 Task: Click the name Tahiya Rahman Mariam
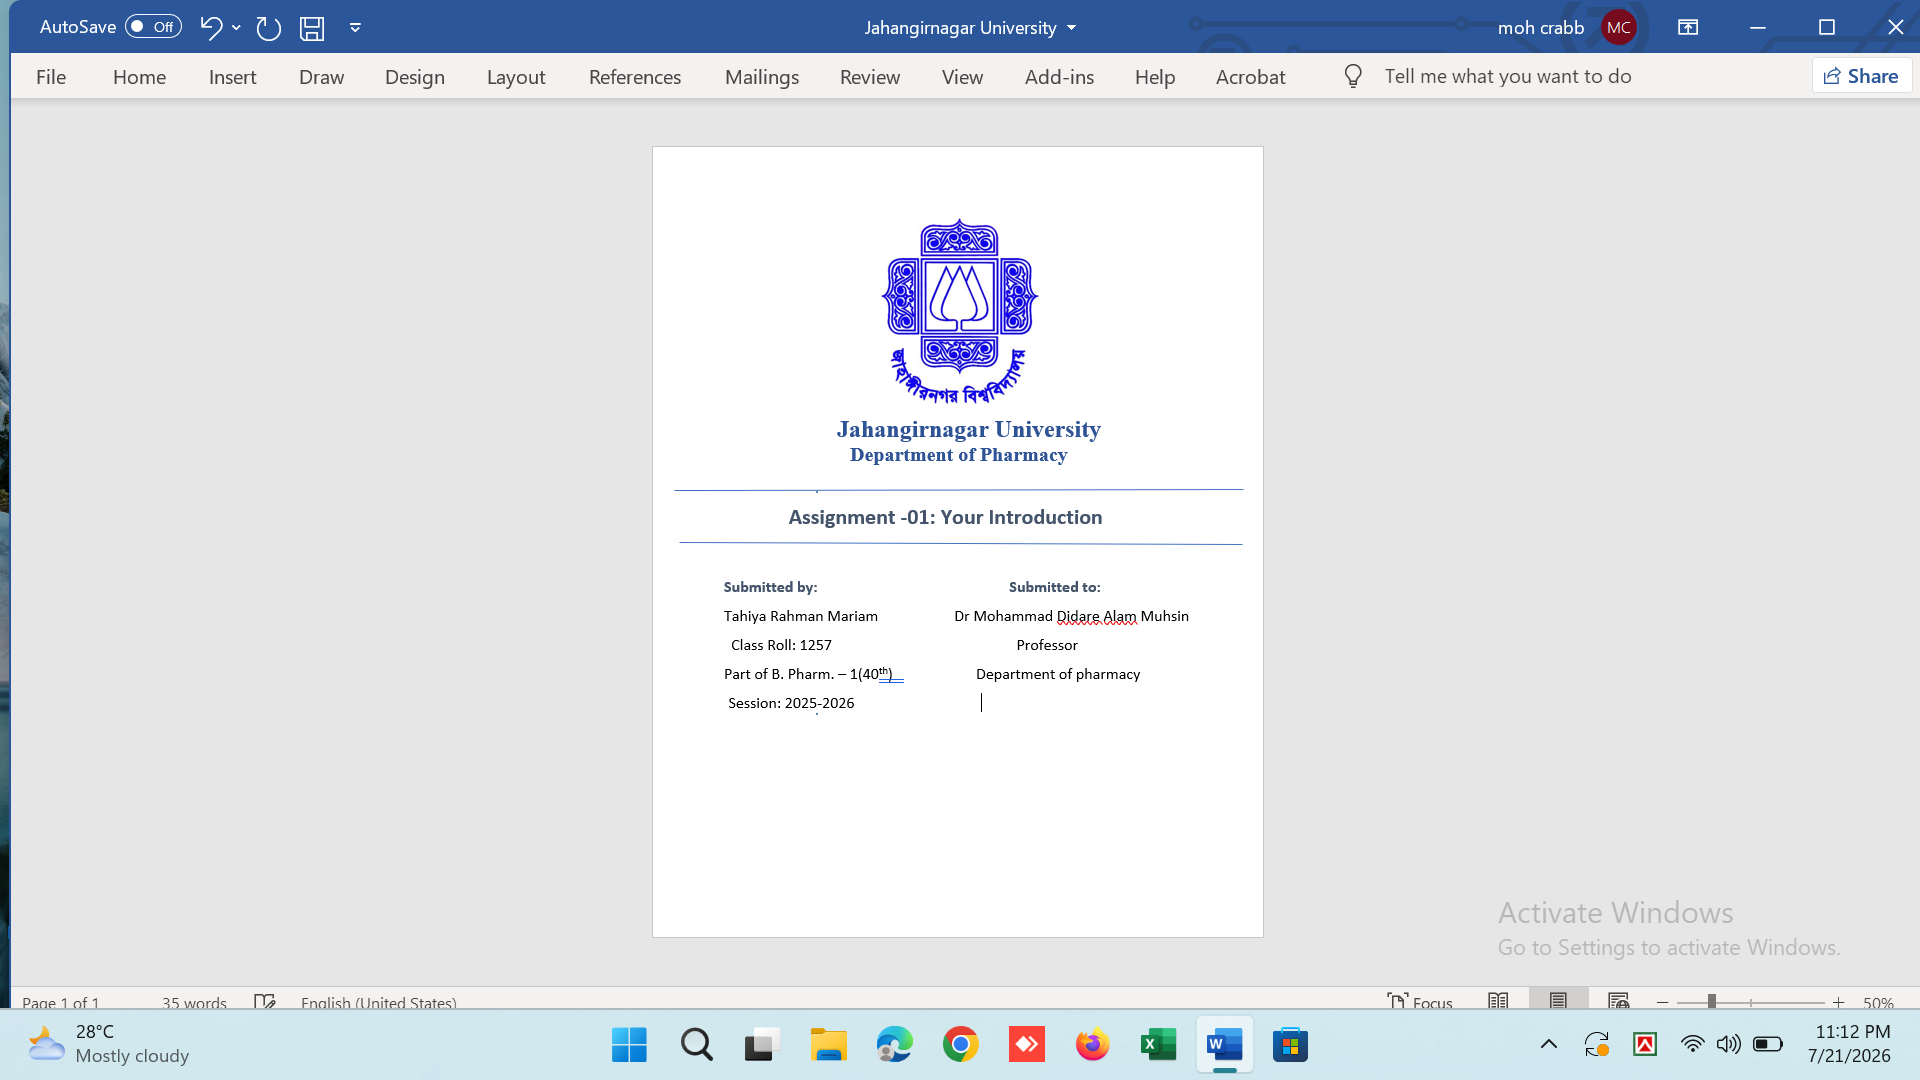click(800, 616)
